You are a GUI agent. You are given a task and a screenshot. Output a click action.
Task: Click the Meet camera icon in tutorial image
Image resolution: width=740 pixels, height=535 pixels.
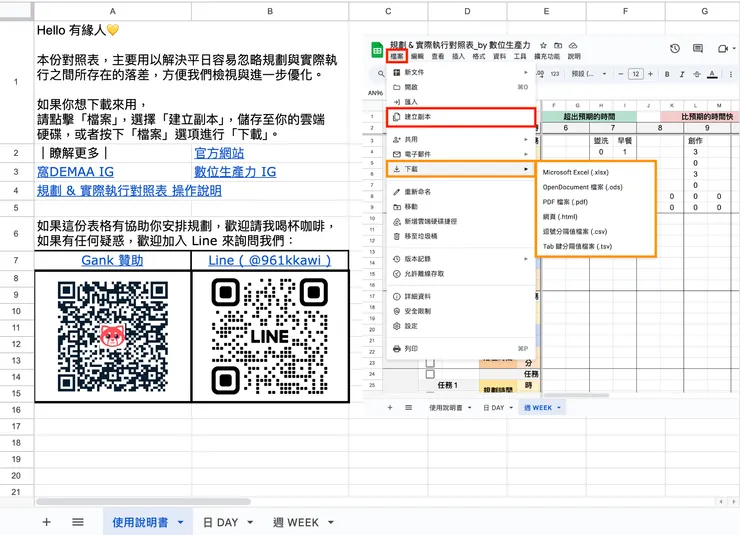723,48
